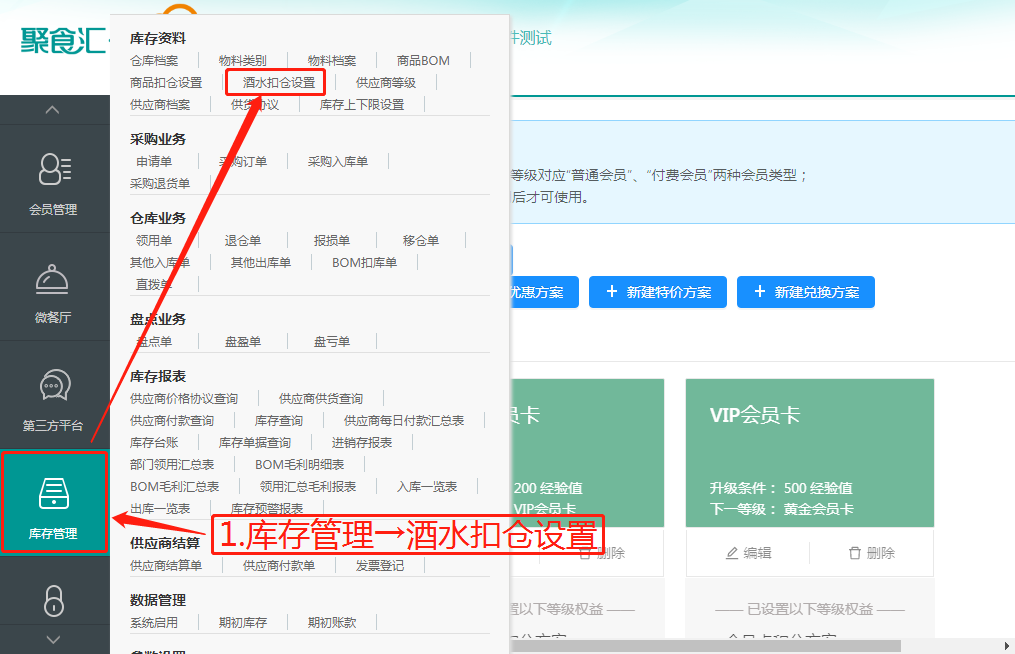Open 库存台账 report
This screenshot has width=1015, height=654.
click(154, 443)
